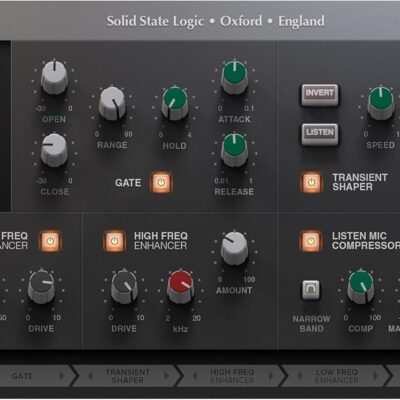Click the green ATTACK knob

coord(235,77)
